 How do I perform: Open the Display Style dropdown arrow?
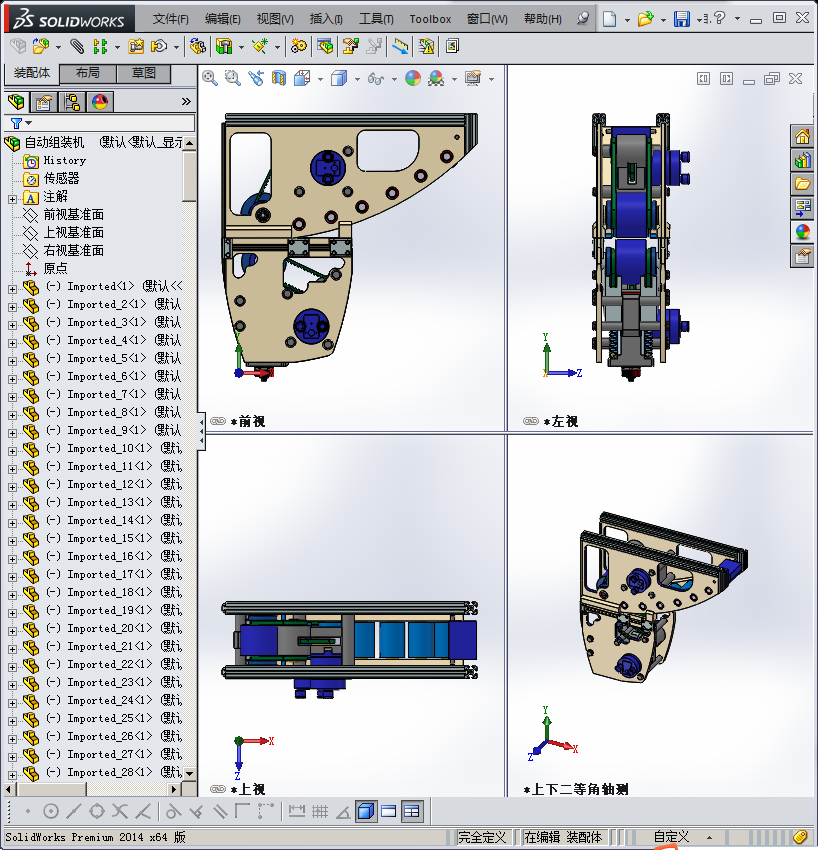tap(357, 80)
